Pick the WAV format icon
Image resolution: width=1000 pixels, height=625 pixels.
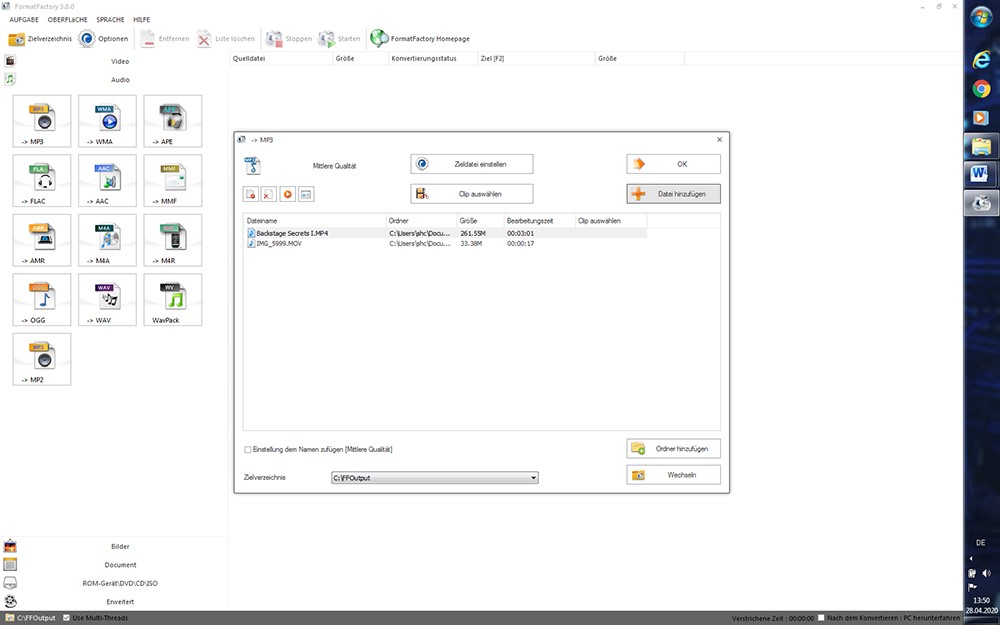(107, 299)
